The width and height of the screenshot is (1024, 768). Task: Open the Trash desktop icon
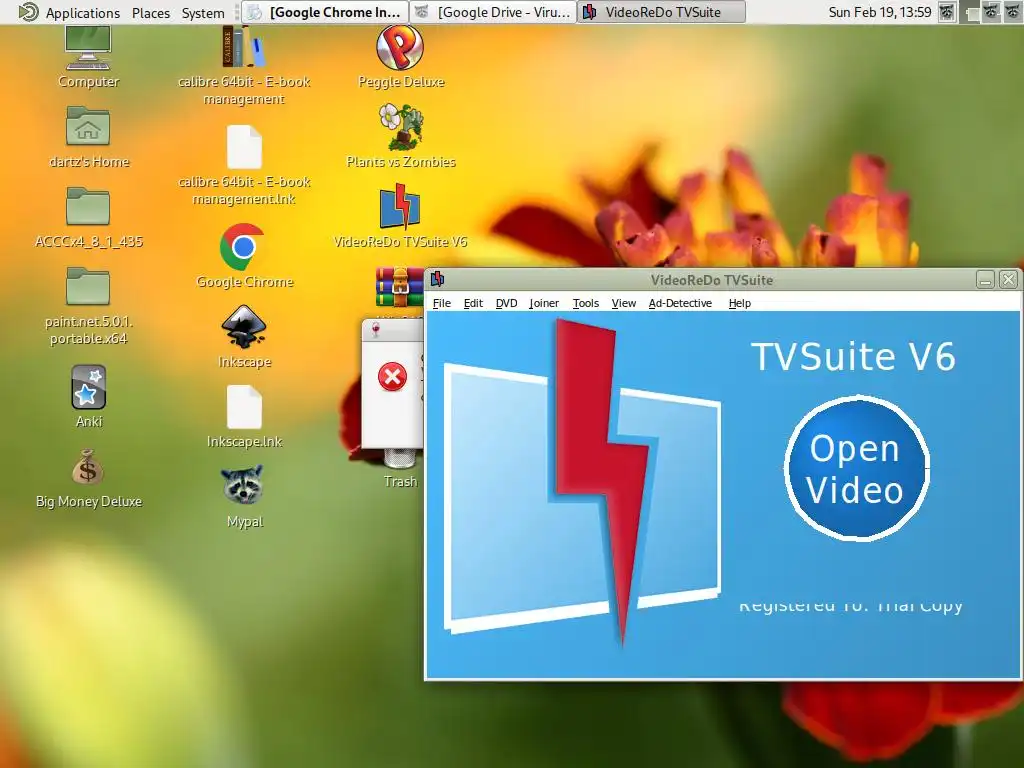(x=400, y=459)
